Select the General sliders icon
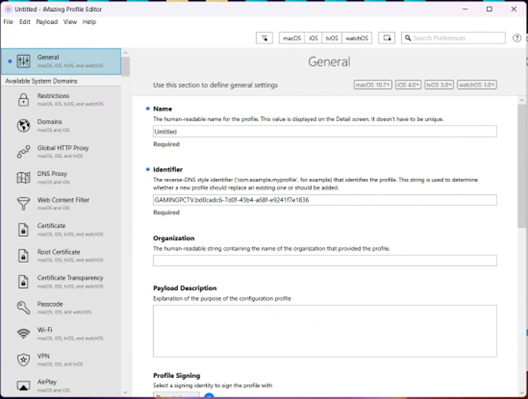Screen dimensions: 528x399 click(24, 61)
